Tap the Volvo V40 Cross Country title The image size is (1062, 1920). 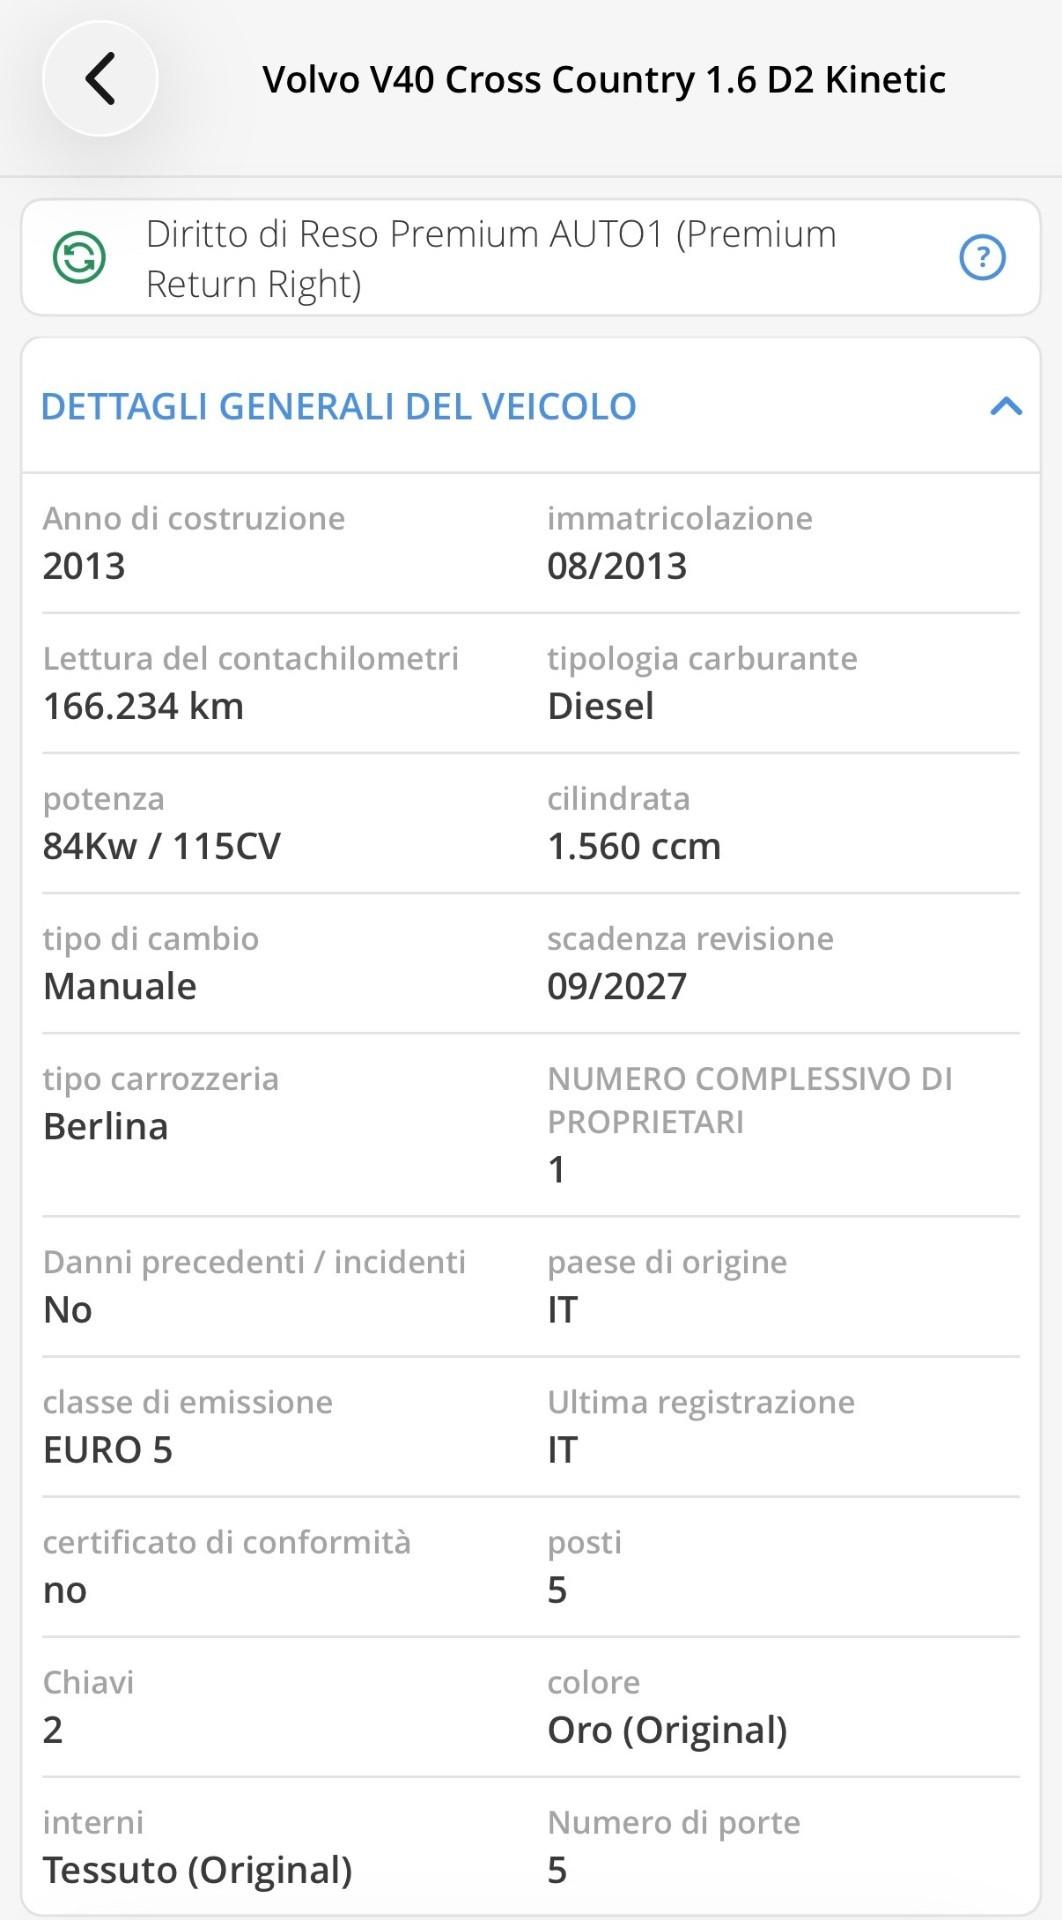click(x=604, y=80)
